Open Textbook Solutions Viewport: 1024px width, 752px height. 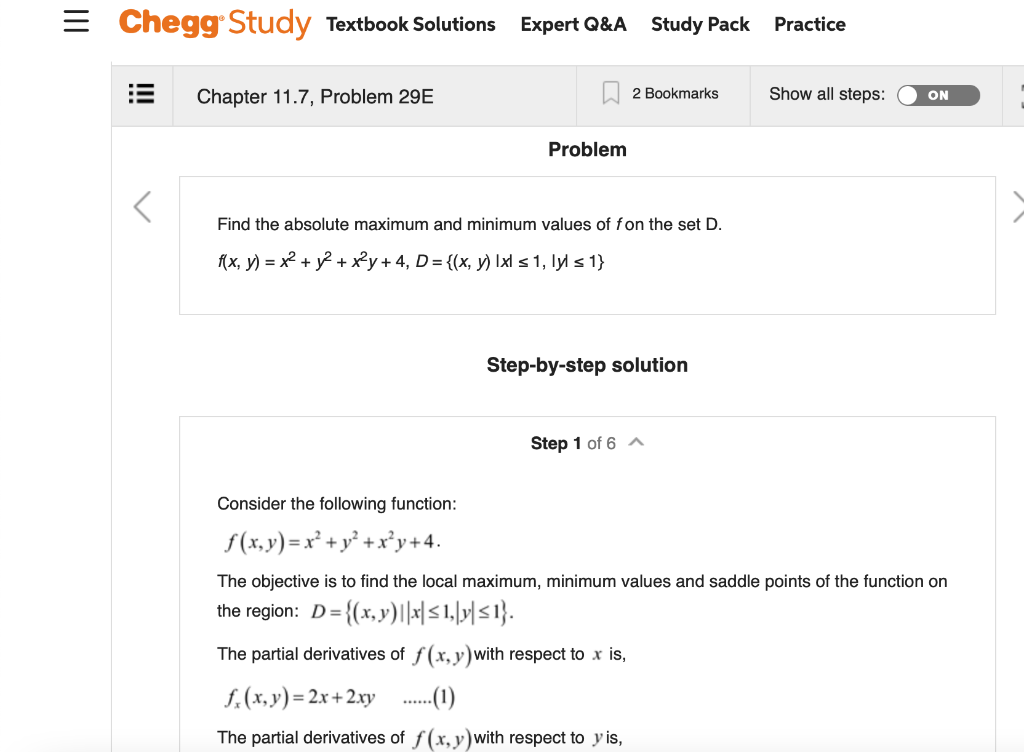(x=411, y=24)
